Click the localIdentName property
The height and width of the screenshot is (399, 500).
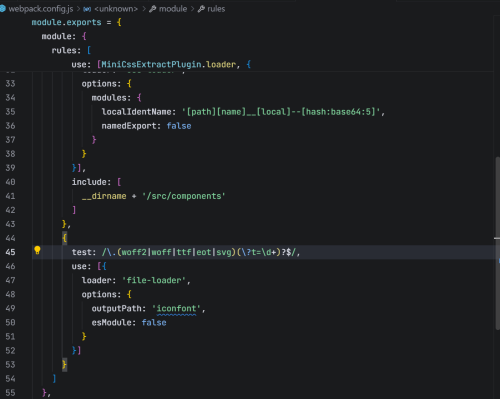click(138, 112)
